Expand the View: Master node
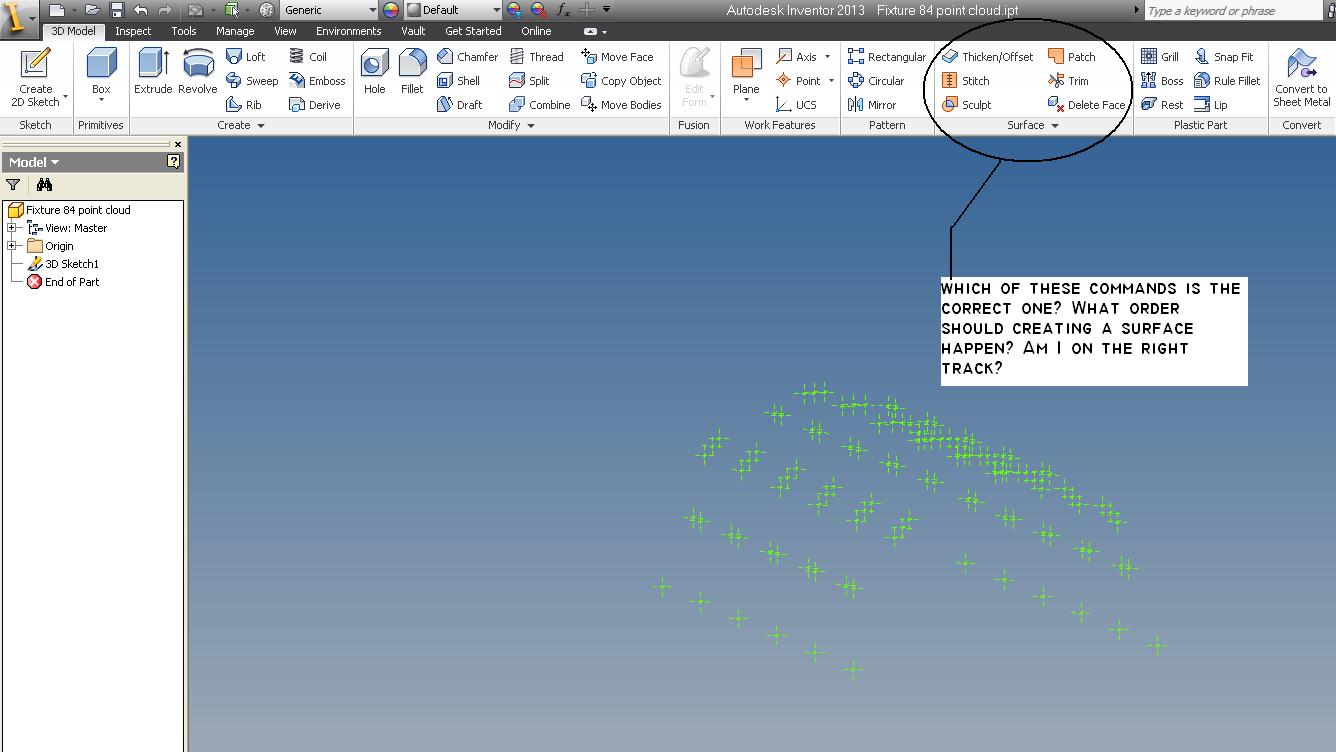 (12, 228)
